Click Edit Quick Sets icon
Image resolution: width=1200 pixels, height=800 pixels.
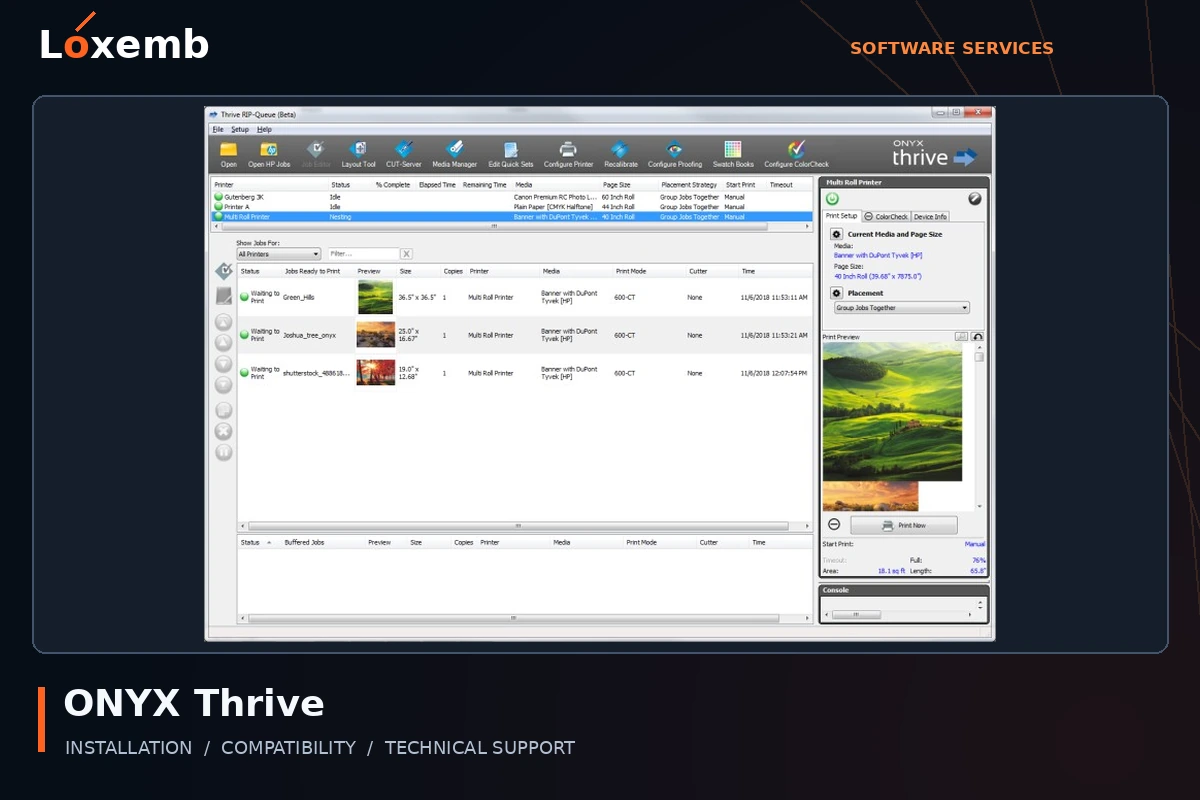point(511,150)
